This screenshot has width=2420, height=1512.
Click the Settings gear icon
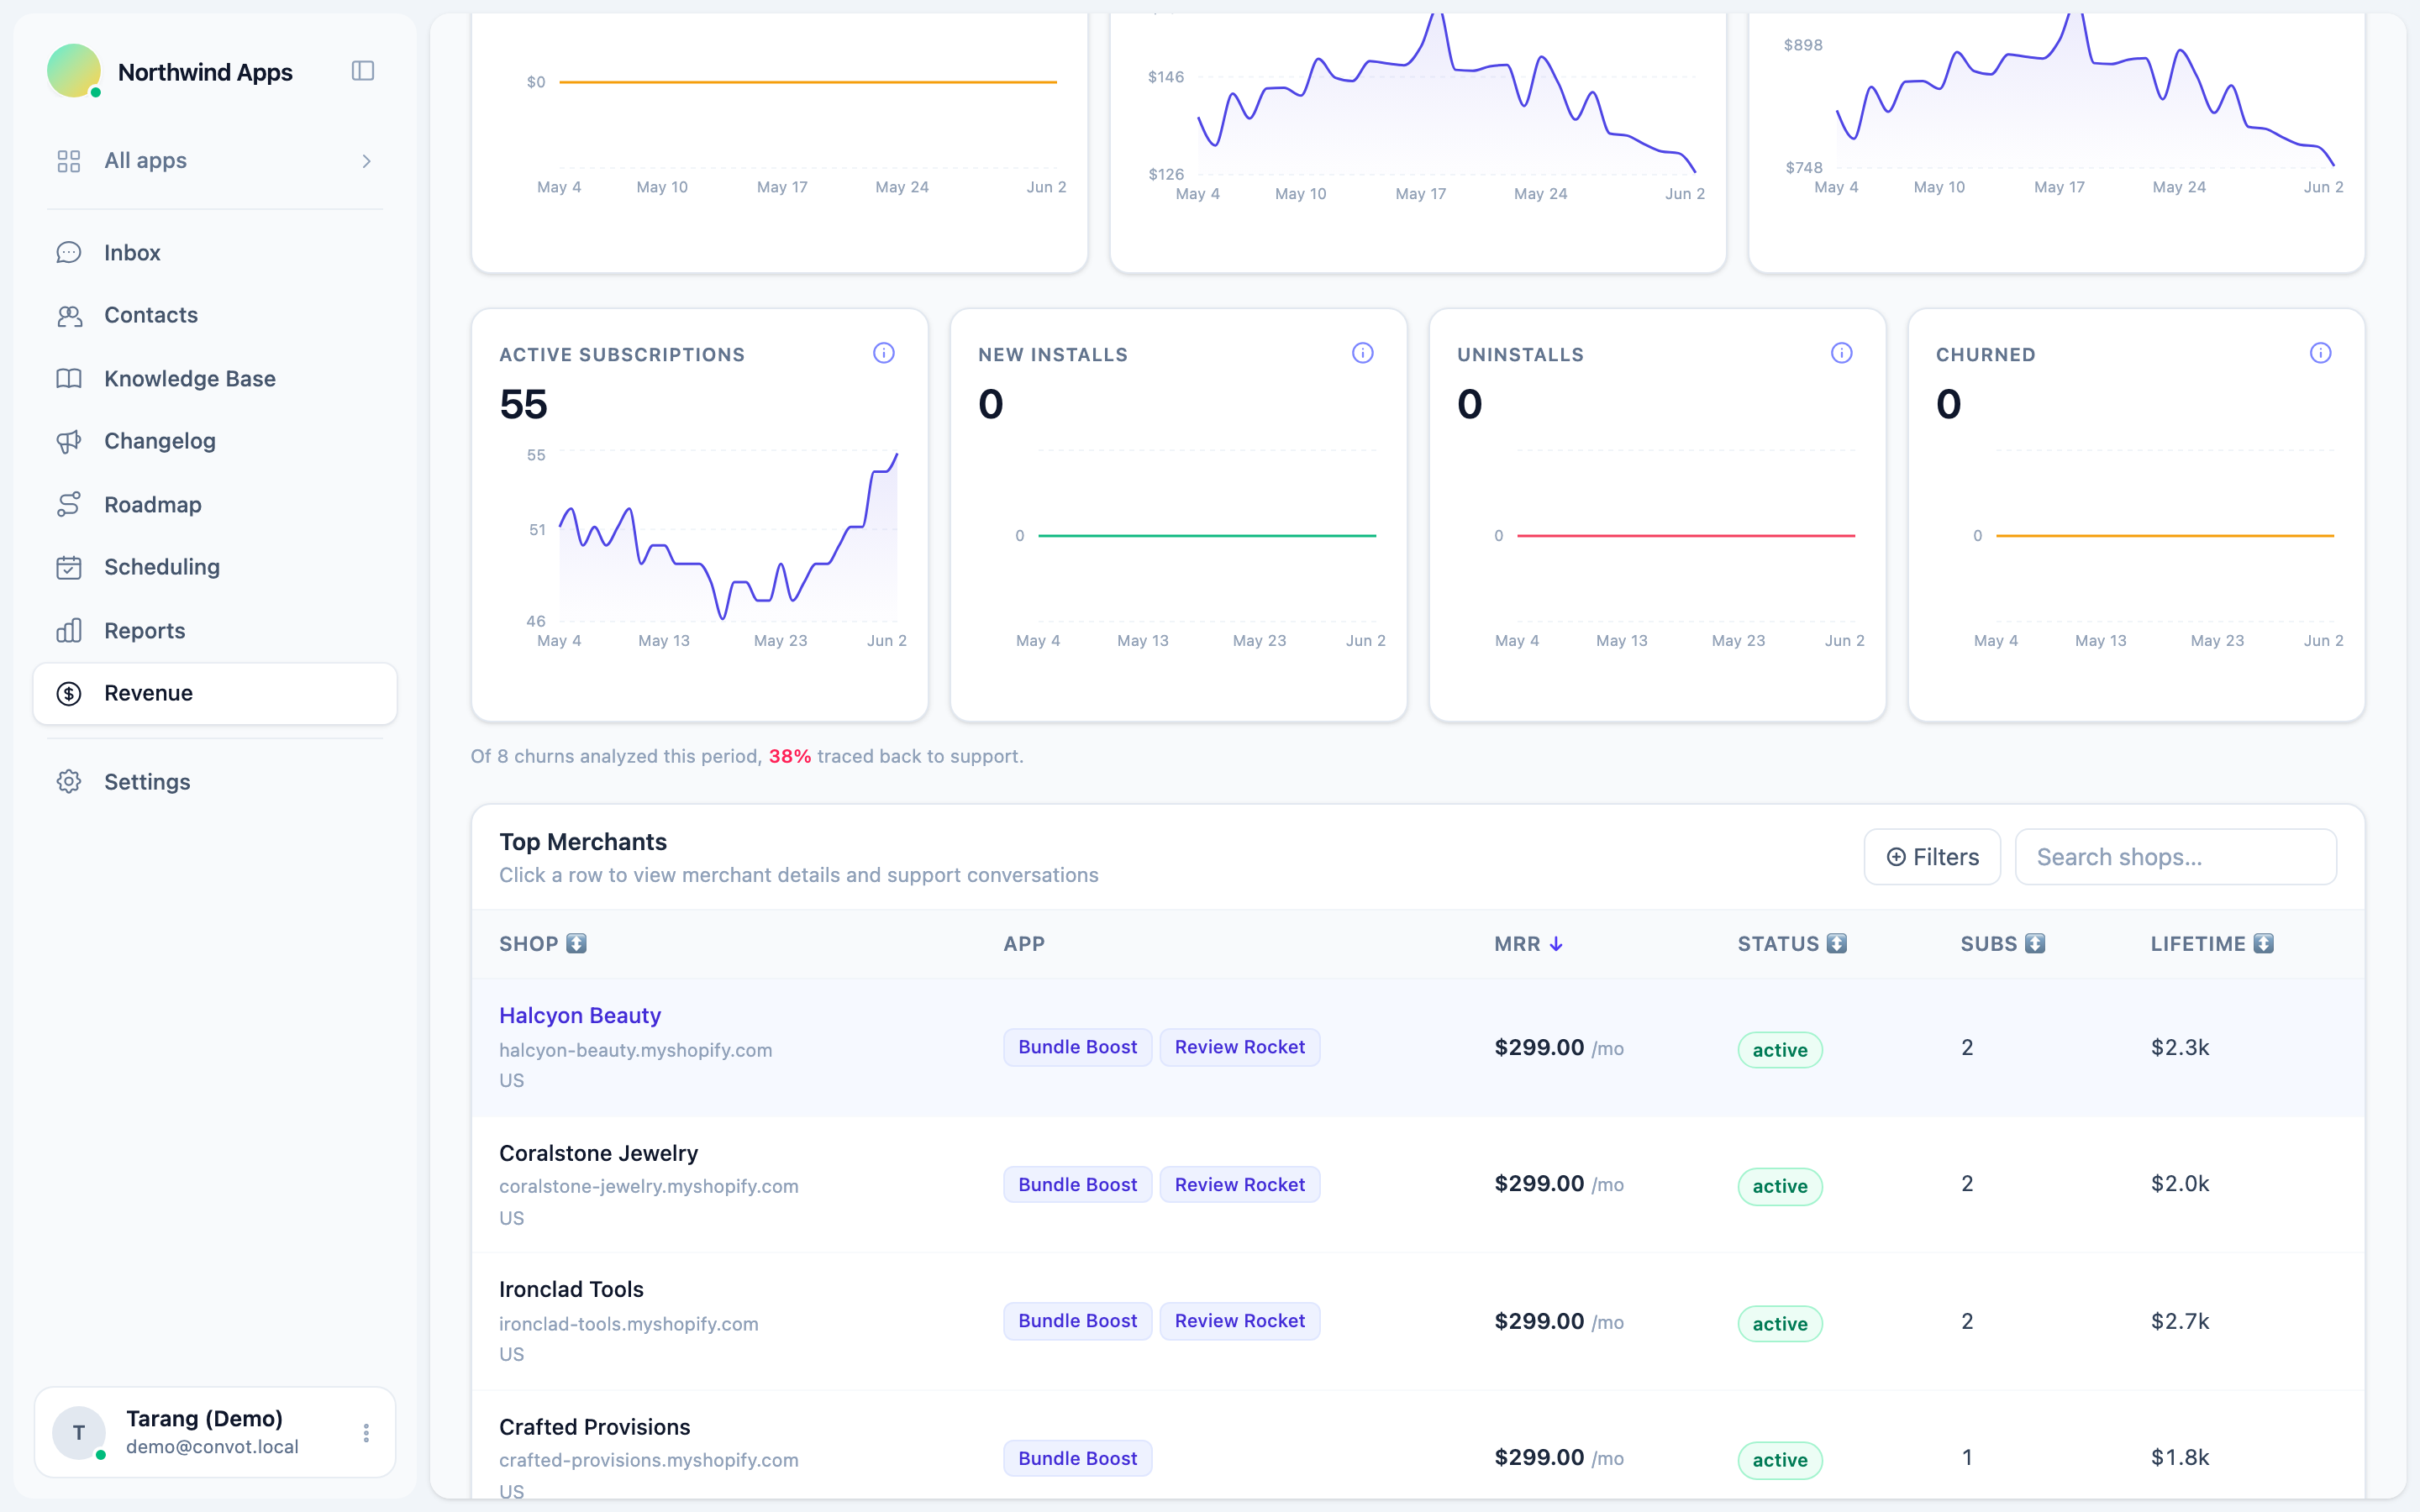pos(69,782)
